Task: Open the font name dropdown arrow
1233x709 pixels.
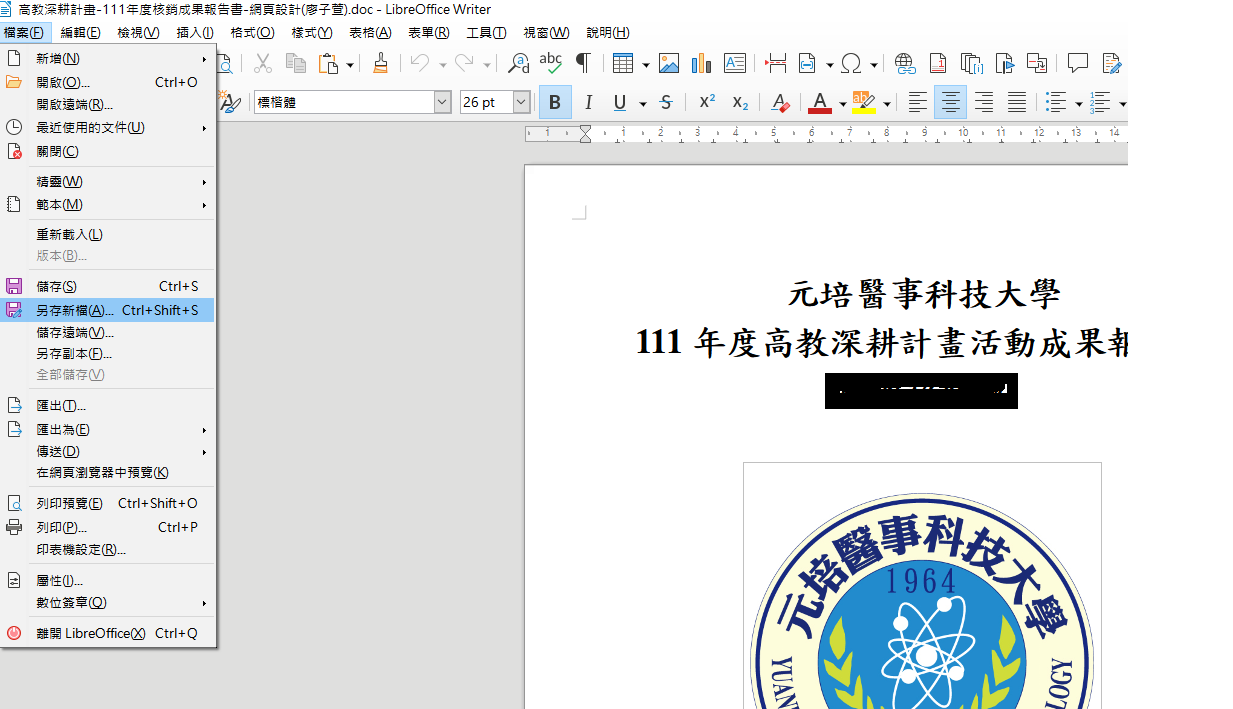Action: point(442,102)
